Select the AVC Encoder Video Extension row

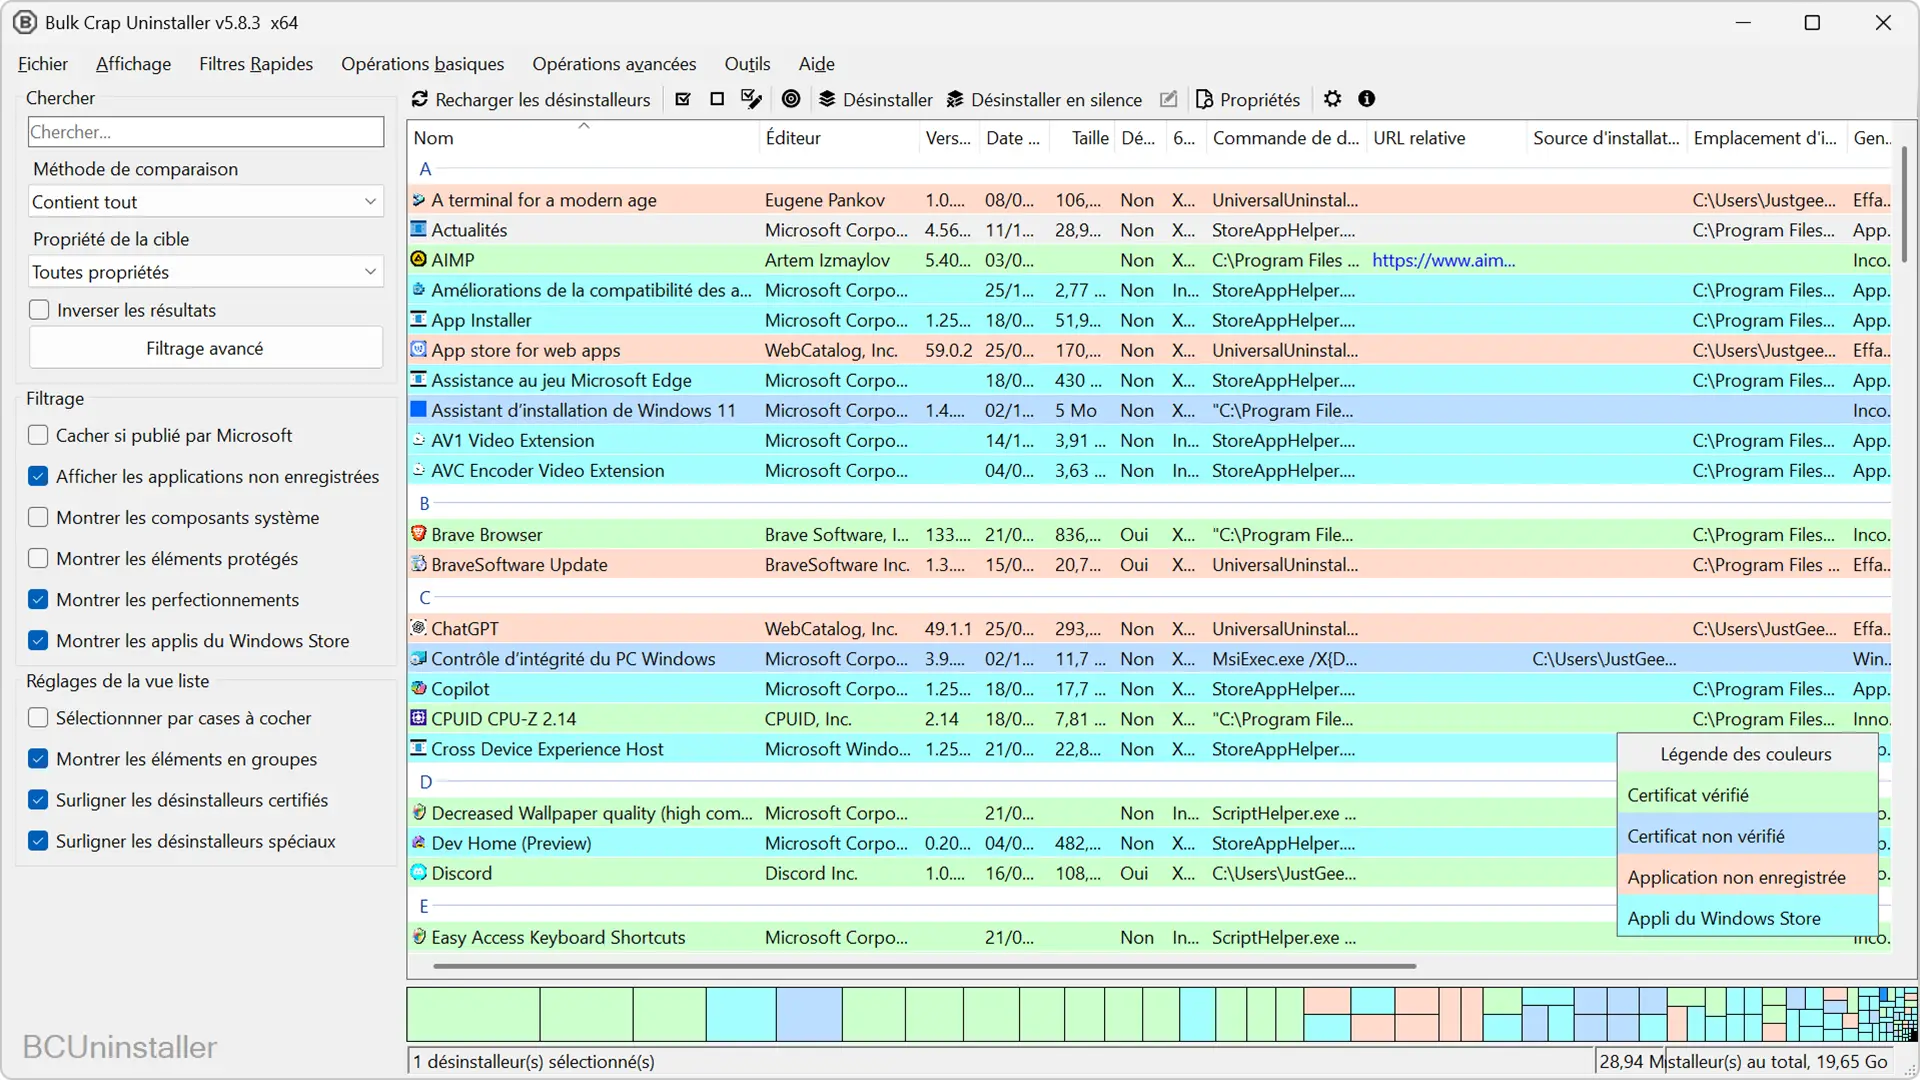coord(1148,470)
